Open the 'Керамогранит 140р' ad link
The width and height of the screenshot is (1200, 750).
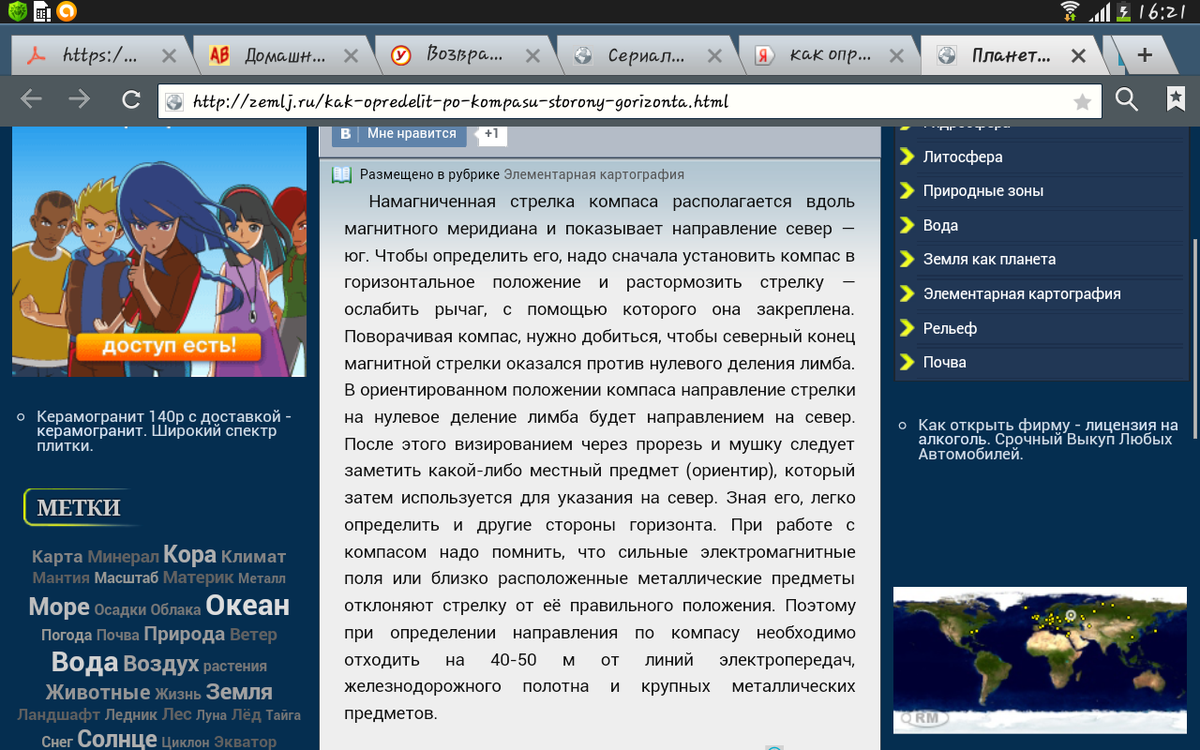coord(163,431)
